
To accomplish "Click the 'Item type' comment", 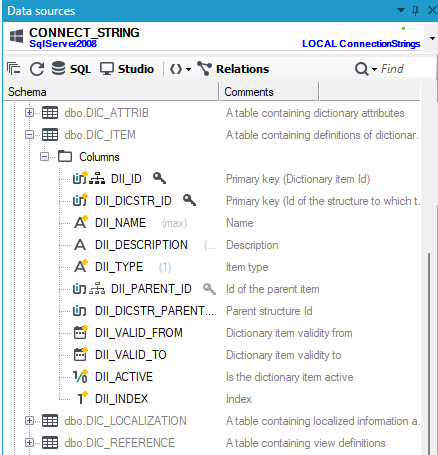I will click(x=247, y=267).
